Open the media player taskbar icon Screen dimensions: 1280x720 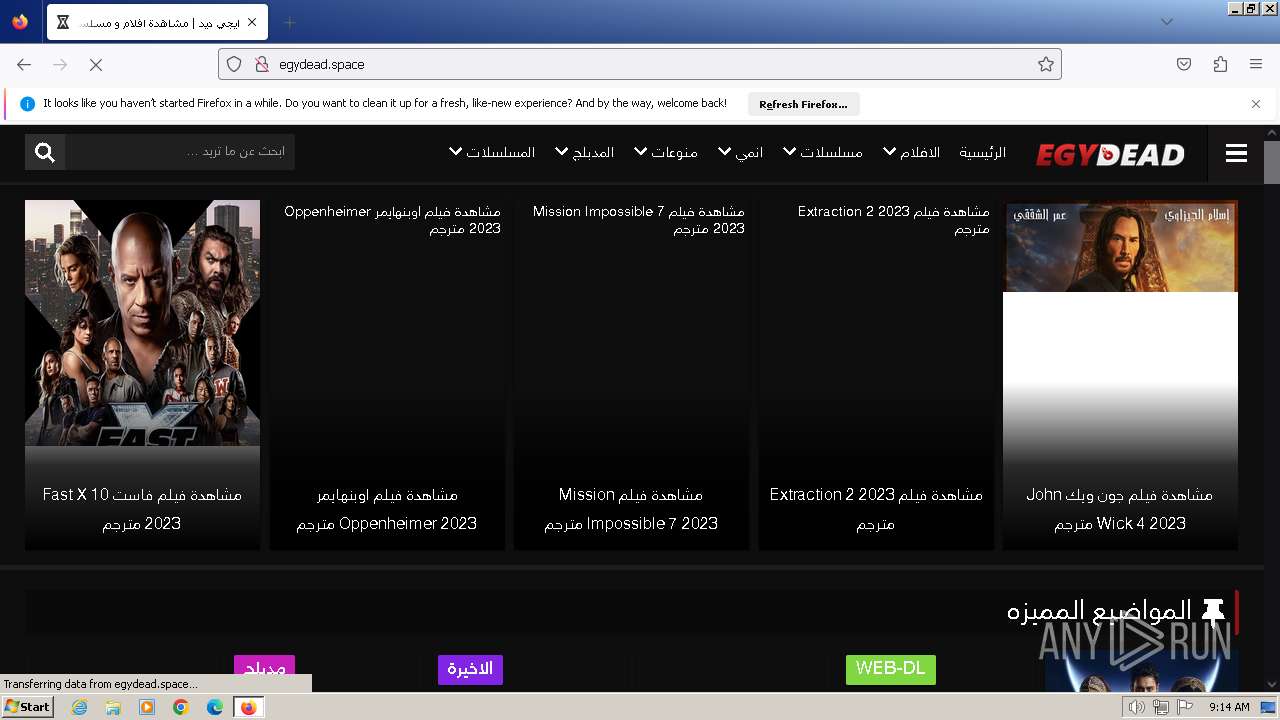pos(147,707)
